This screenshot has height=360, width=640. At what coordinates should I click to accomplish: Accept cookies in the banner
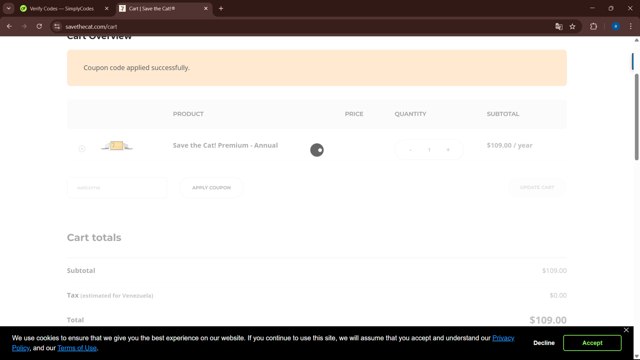[x=592, y=343]
